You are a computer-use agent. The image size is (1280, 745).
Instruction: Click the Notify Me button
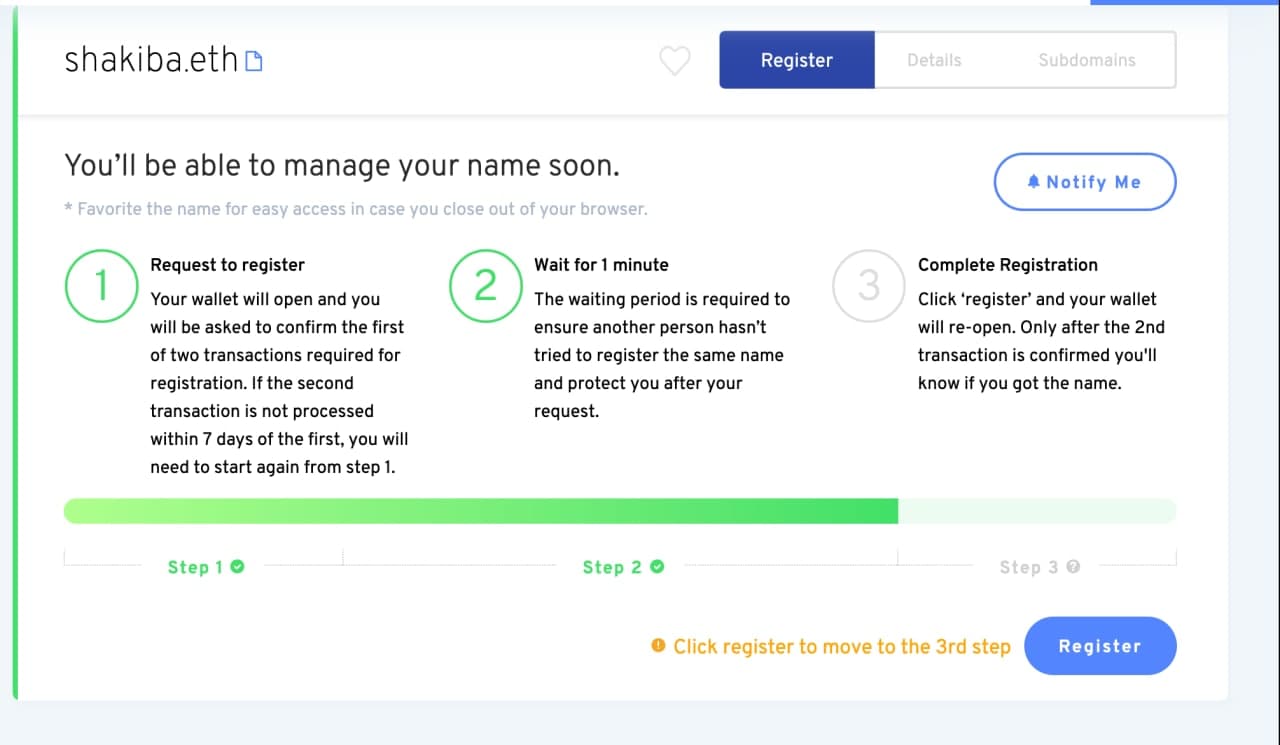(x=1085, y=182)
